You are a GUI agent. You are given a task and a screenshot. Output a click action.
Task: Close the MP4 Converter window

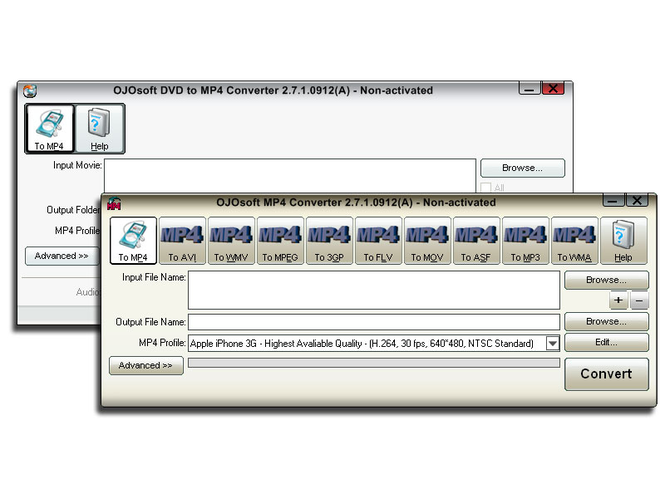(x=637, y=201)
